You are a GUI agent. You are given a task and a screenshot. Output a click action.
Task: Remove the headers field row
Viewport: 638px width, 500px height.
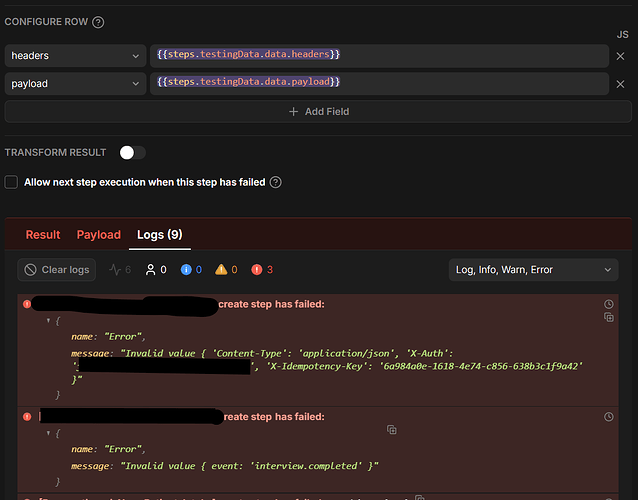coord(620,56)
